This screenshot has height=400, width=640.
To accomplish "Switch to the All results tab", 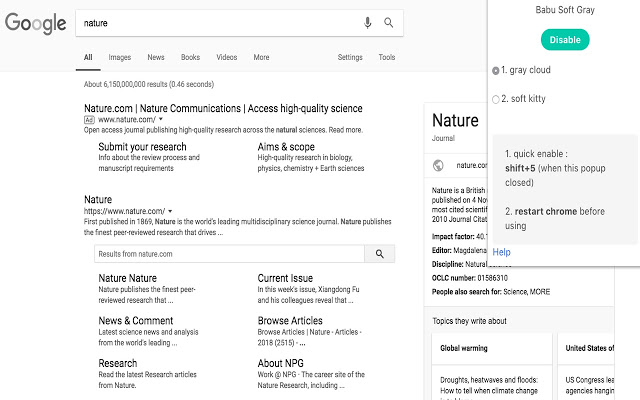I will pyautogui.click(x=88, y=57).
